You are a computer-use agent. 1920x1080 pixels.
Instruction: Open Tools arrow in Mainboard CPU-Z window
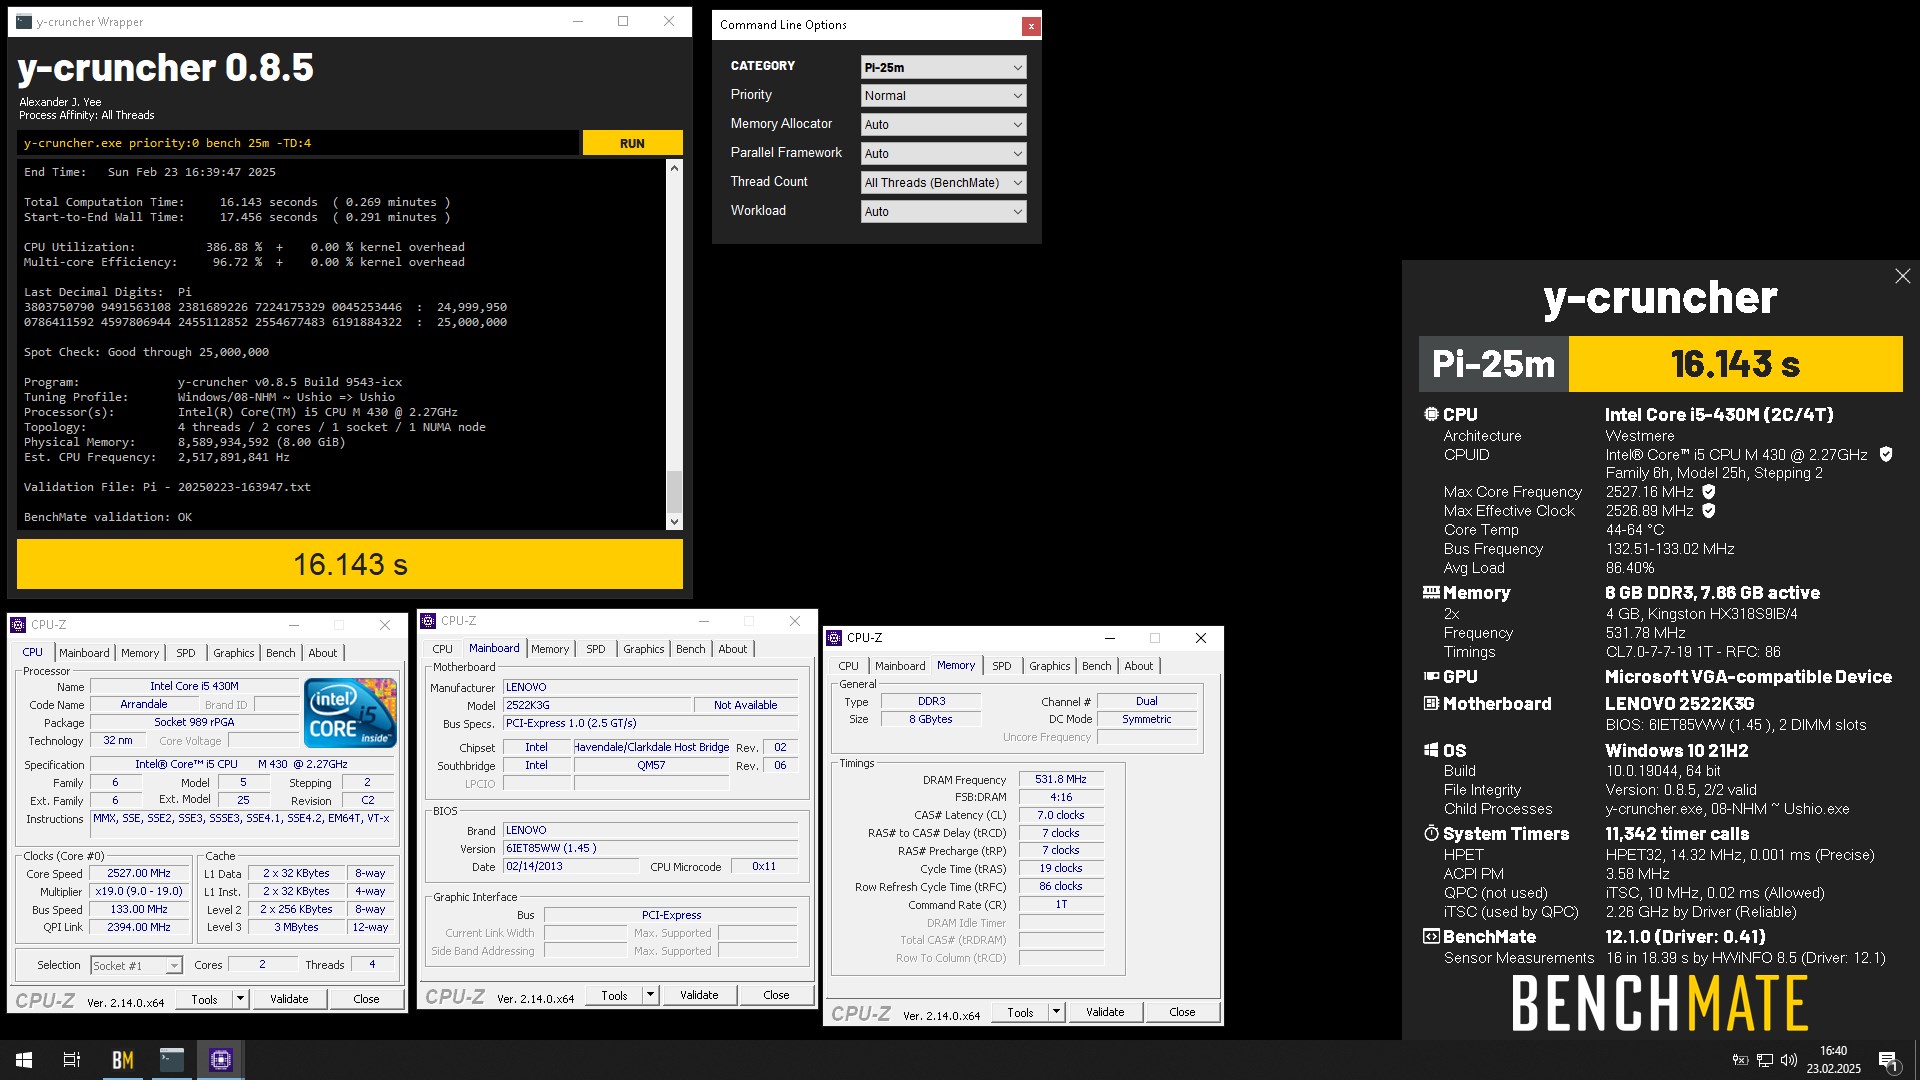tap(650, 995)
